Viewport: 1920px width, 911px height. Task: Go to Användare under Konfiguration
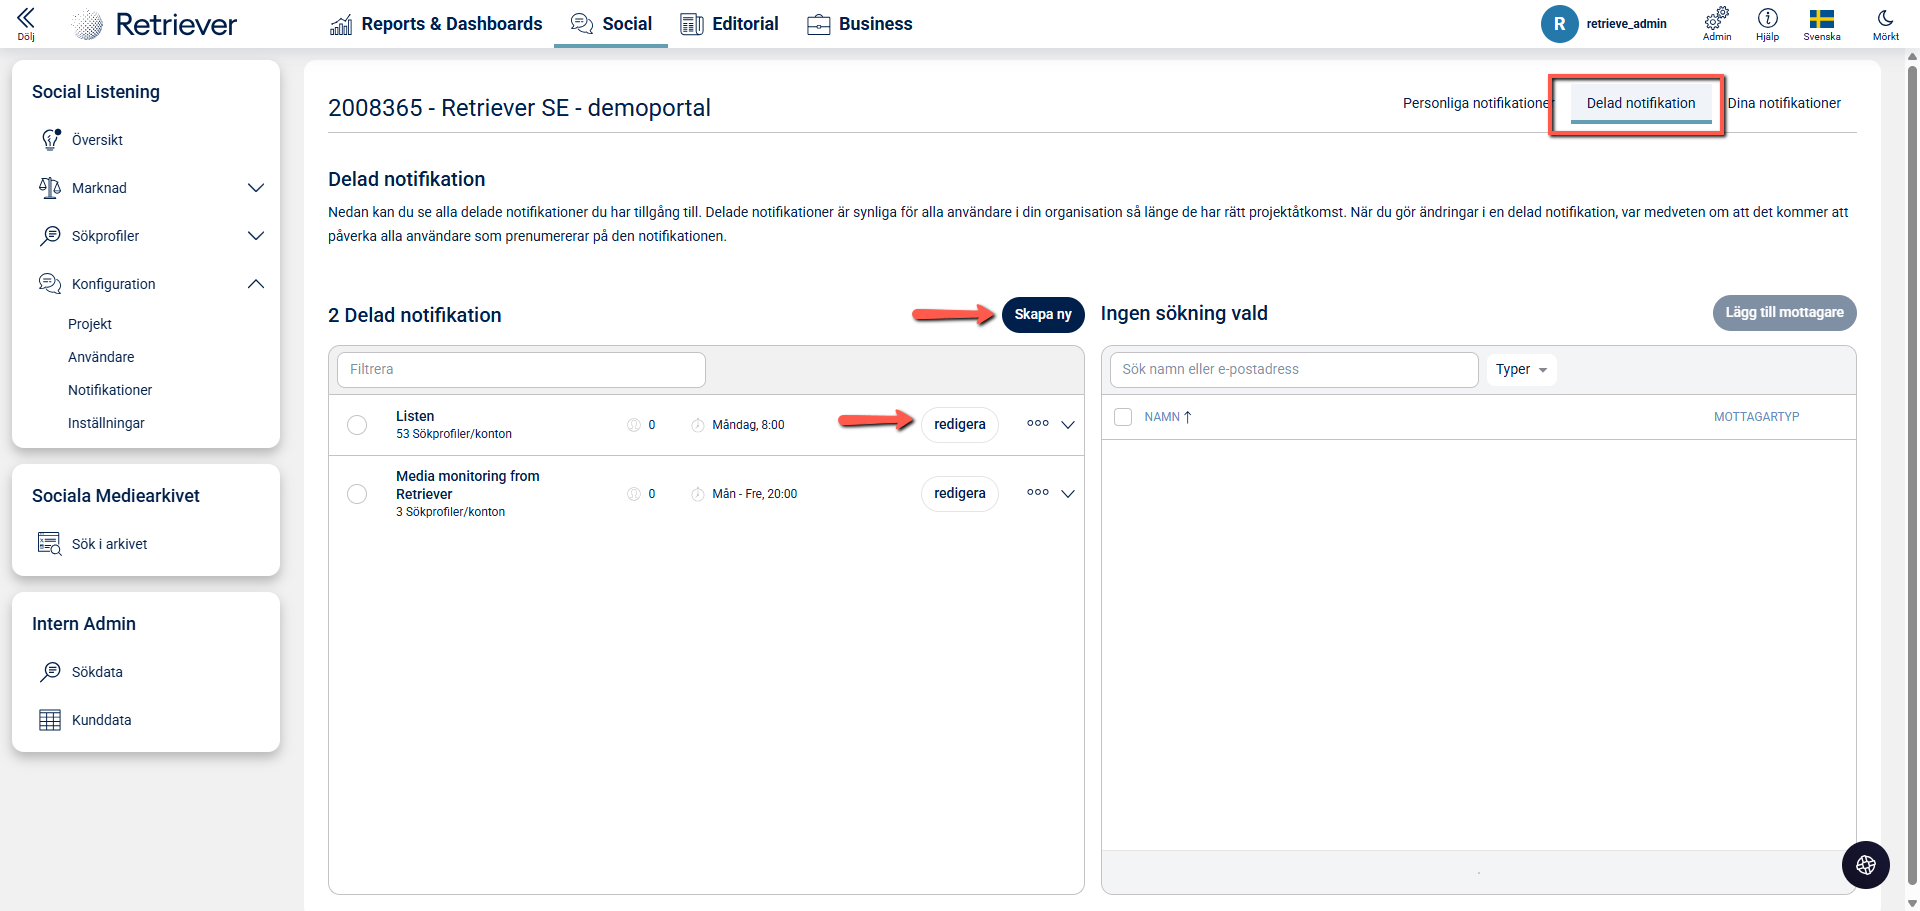pos(101,357)
